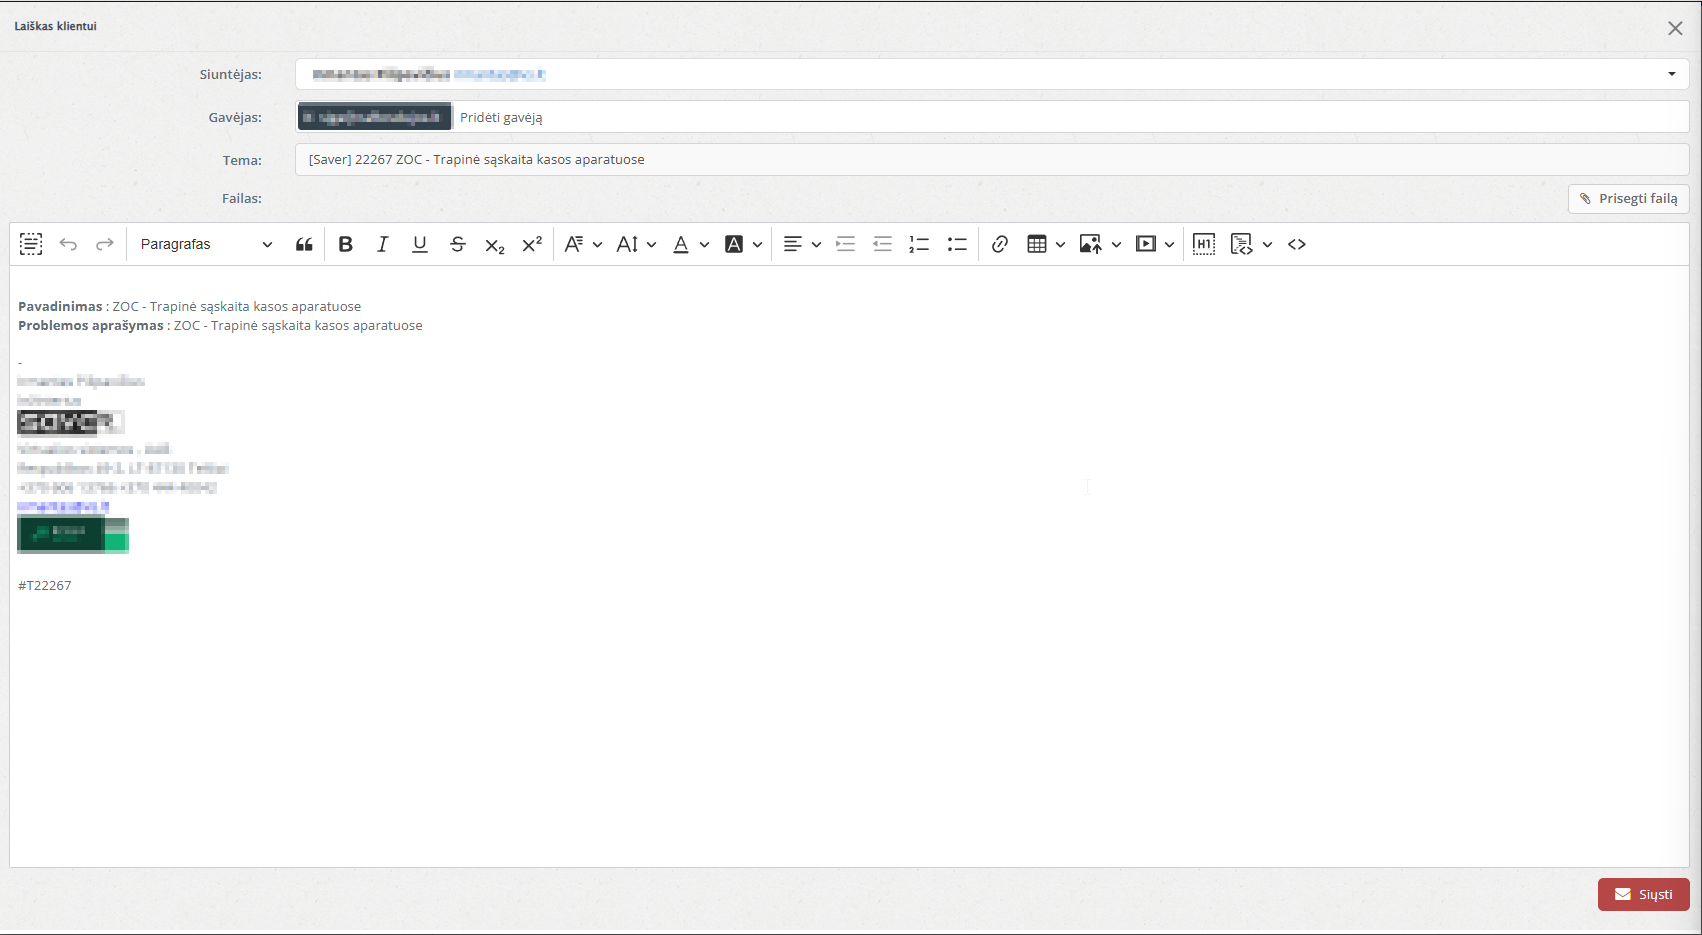
Task: Toggle underline text style
Action: (420, 244)
